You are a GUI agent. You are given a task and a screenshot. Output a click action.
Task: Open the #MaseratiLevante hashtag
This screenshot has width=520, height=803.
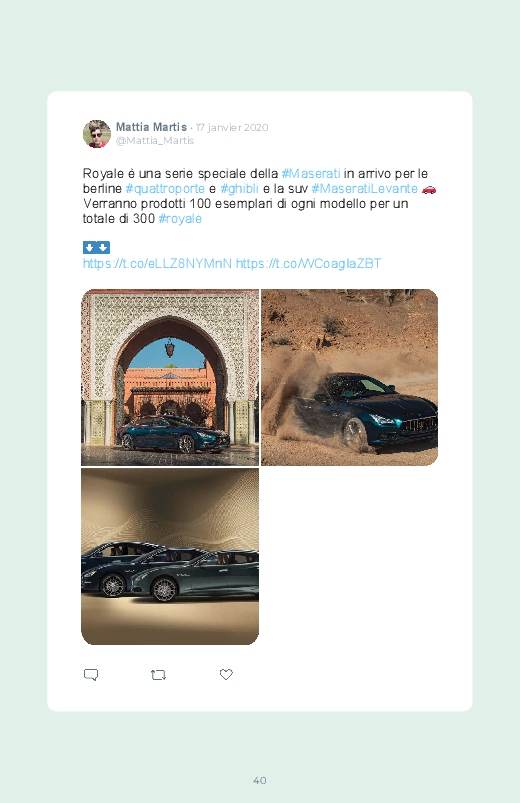tap(365, 188)
